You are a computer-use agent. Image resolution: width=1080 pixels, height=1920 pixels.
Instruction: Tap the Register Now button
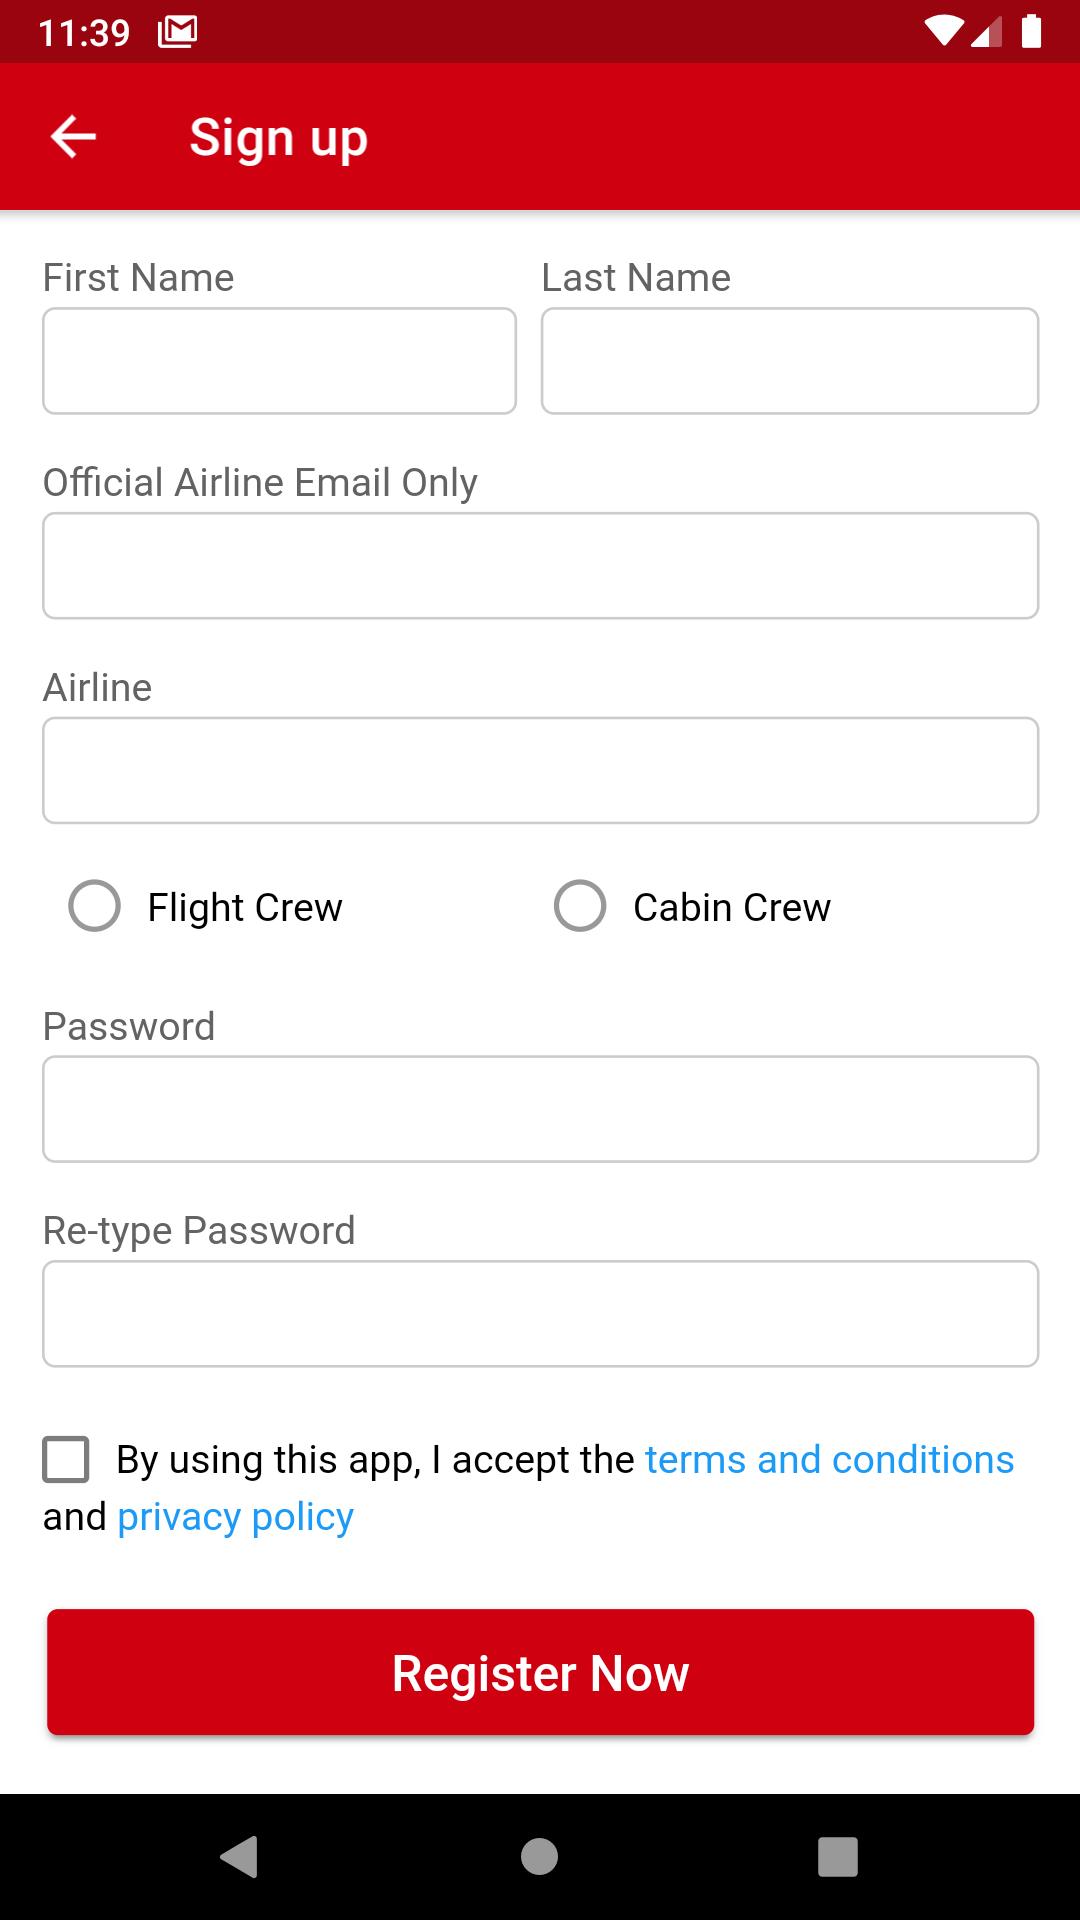point(540,1672)
